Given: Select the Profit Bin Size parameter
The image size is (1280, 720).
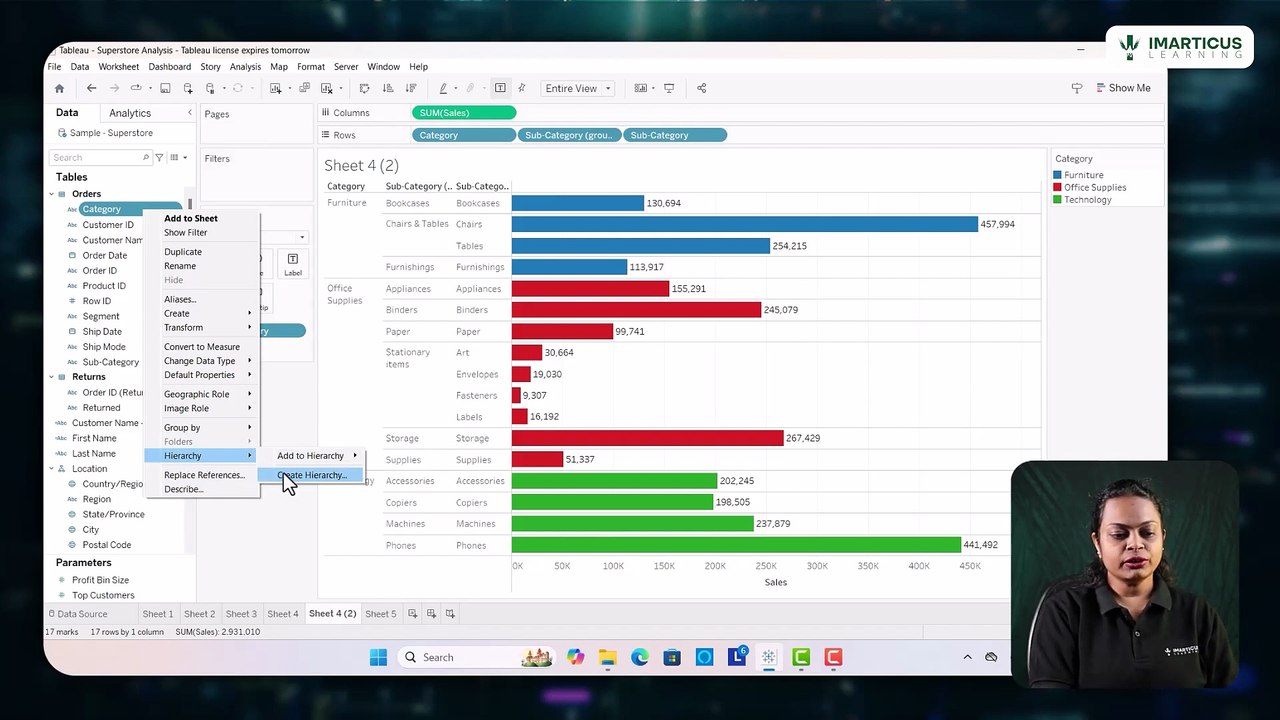Looking at the screenshot, I should click(100, 580).
